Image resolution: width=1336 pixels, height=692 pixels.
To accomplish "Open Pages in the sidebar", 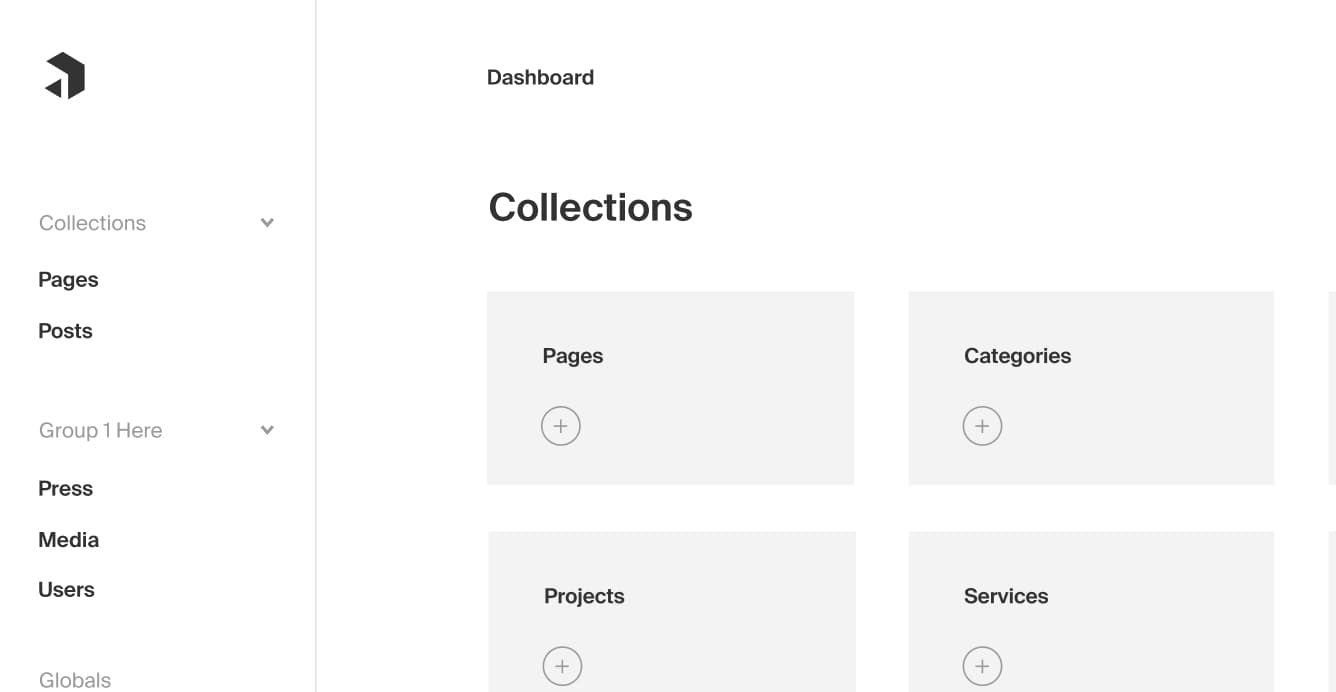I will tap(68, 280).
